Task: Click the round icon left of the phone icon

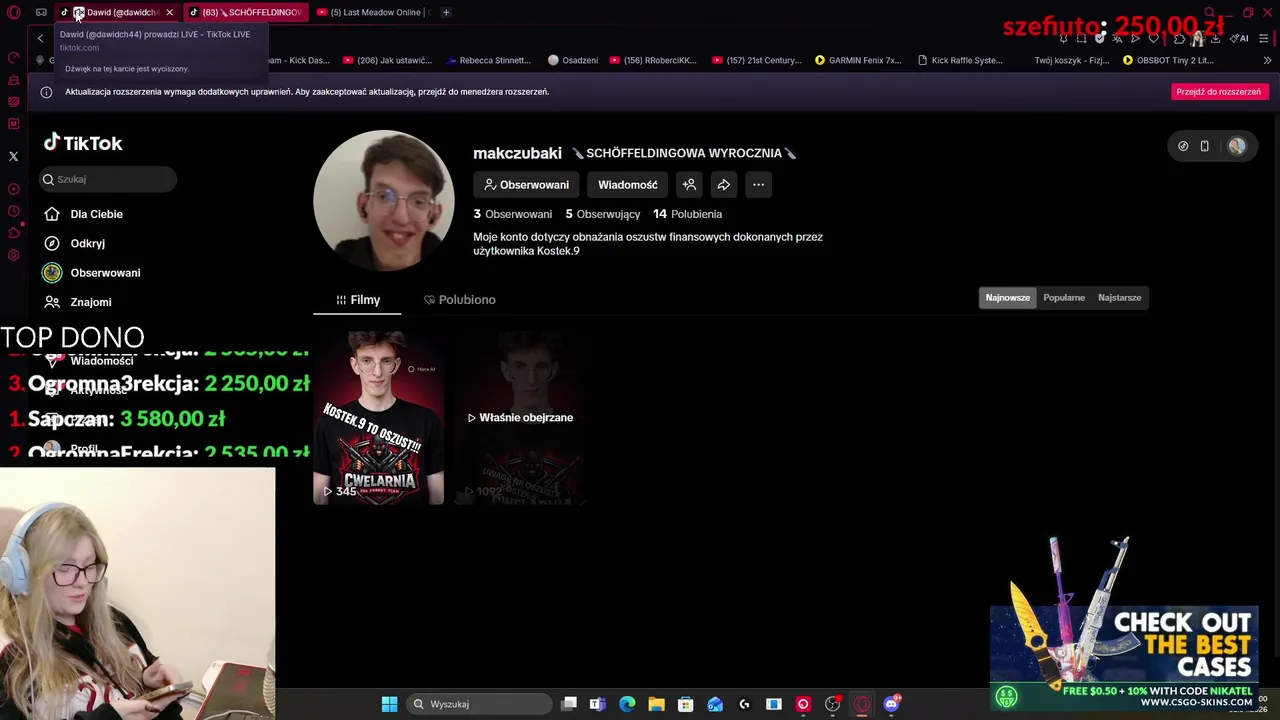Action: tap(1183, 146)
